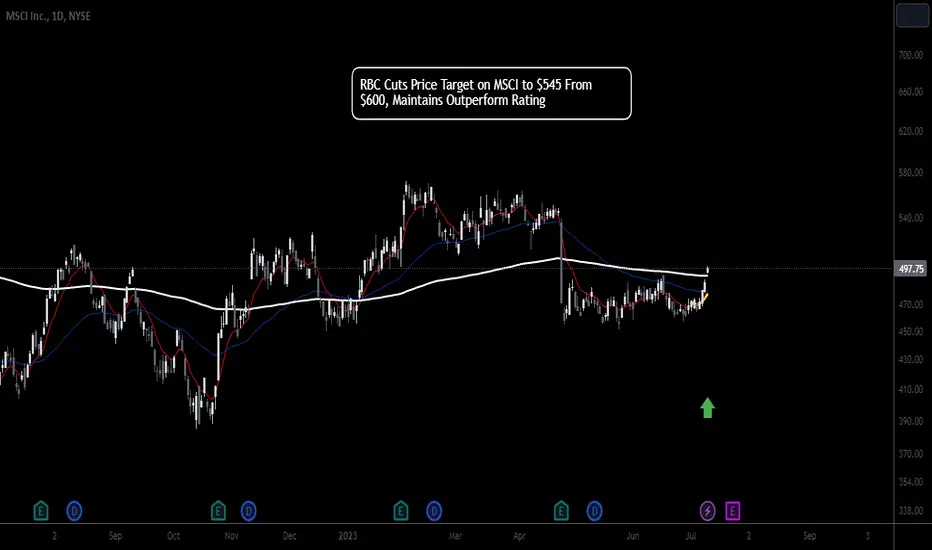
Task: Click the 620.00 price axis label
Action: click(911, 131)
